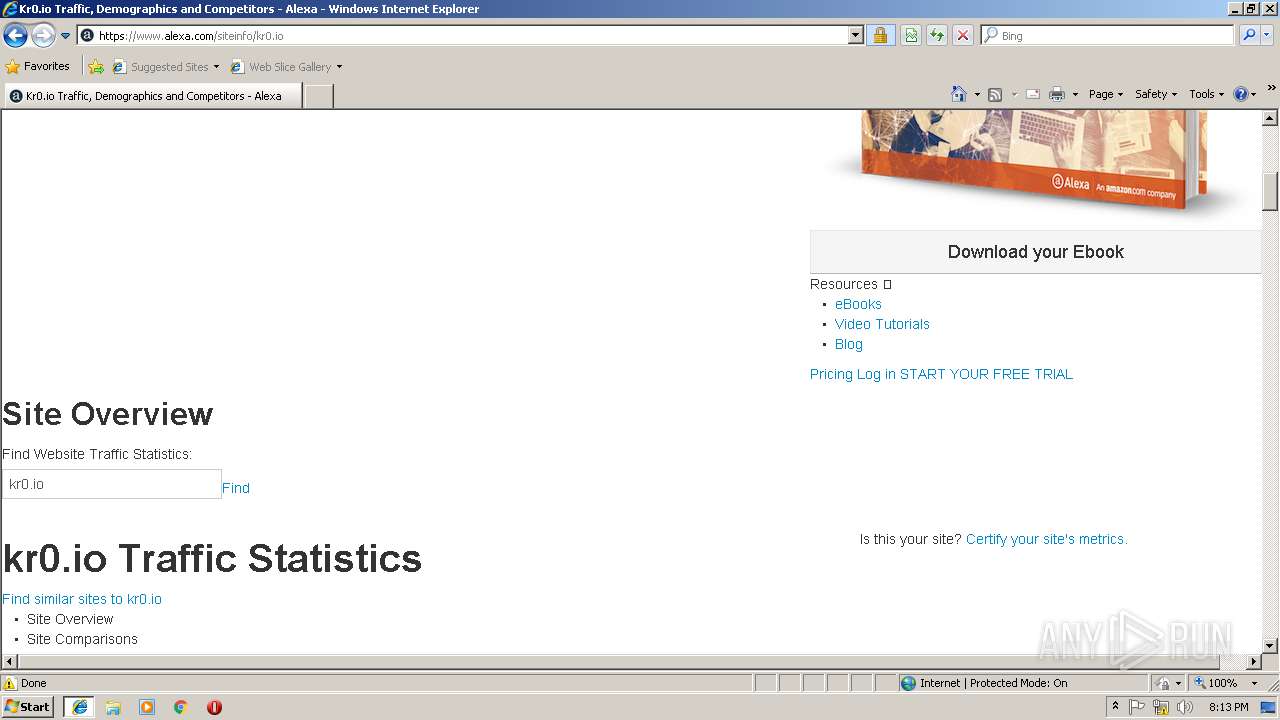
Task: Open the Safety menu
Action: pos(1156,94)
